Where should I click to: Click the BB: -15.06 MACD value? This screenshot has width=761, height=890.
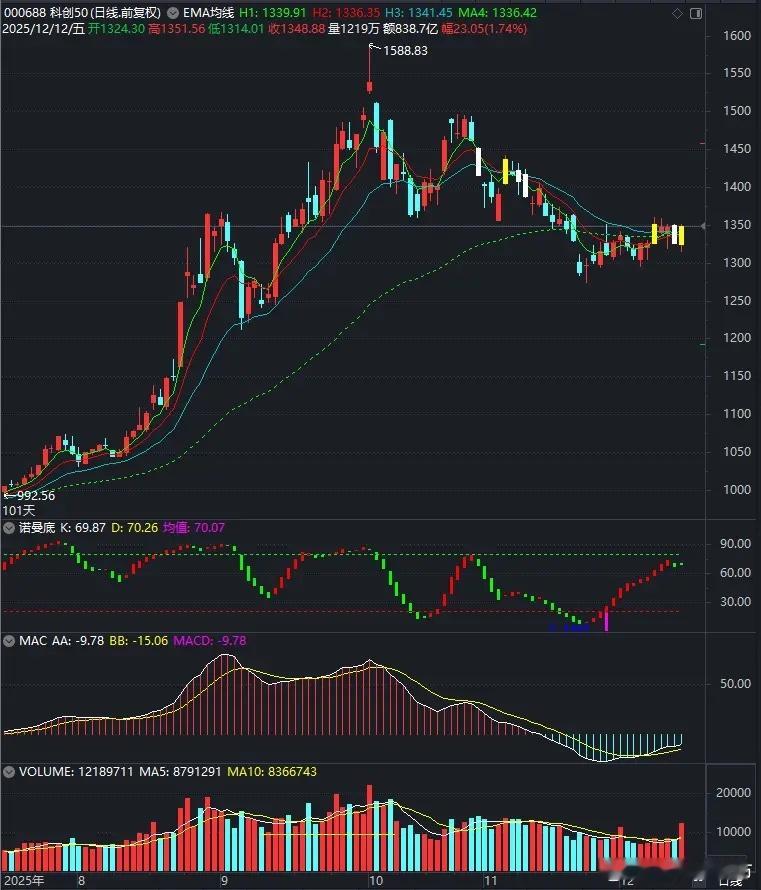point(138,641)
